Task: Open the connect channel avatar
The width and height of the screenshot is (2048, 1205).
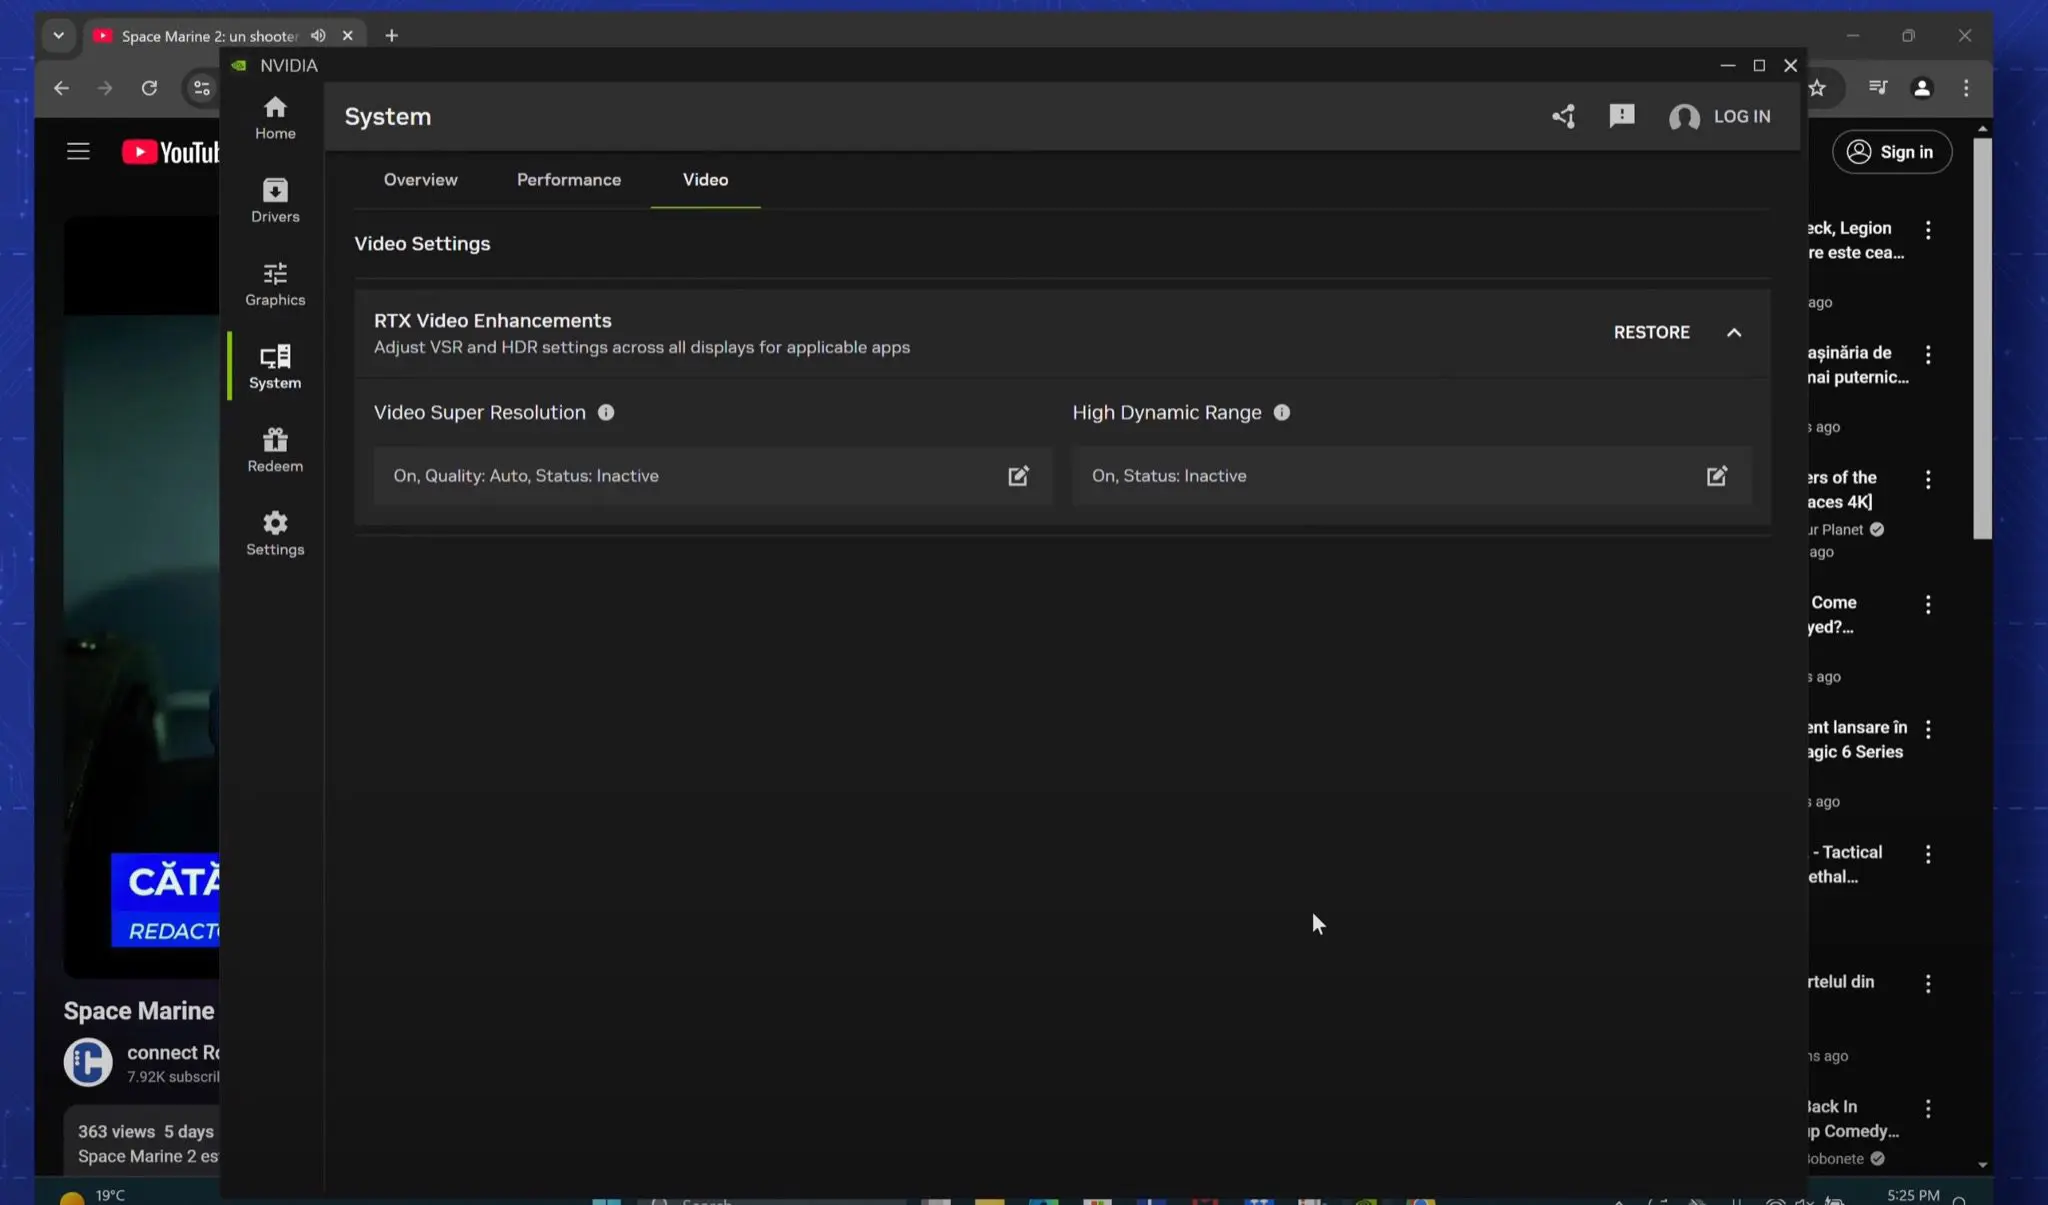Action: point(88,1062)
